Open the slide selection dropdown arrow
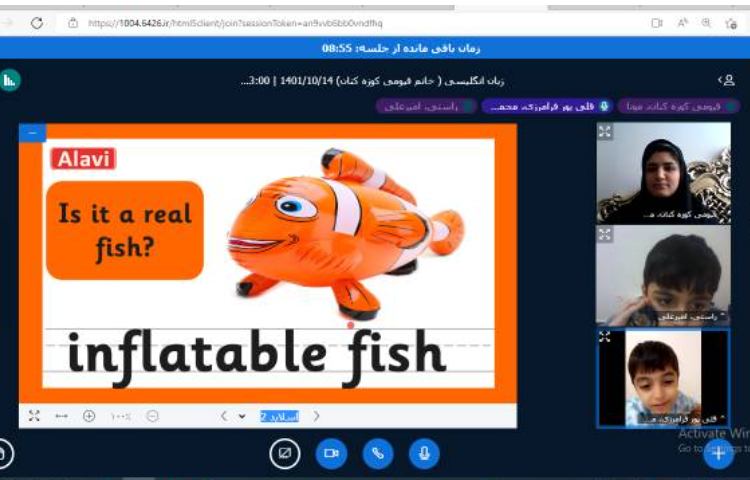 point(242,416)
